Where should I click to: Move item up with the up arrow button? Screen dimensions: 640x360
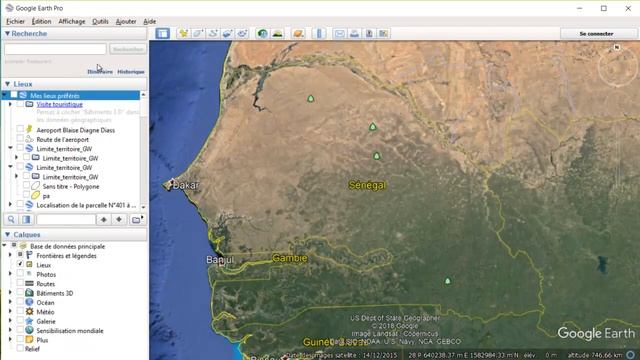pyautogui.click(x=104, y=220)
